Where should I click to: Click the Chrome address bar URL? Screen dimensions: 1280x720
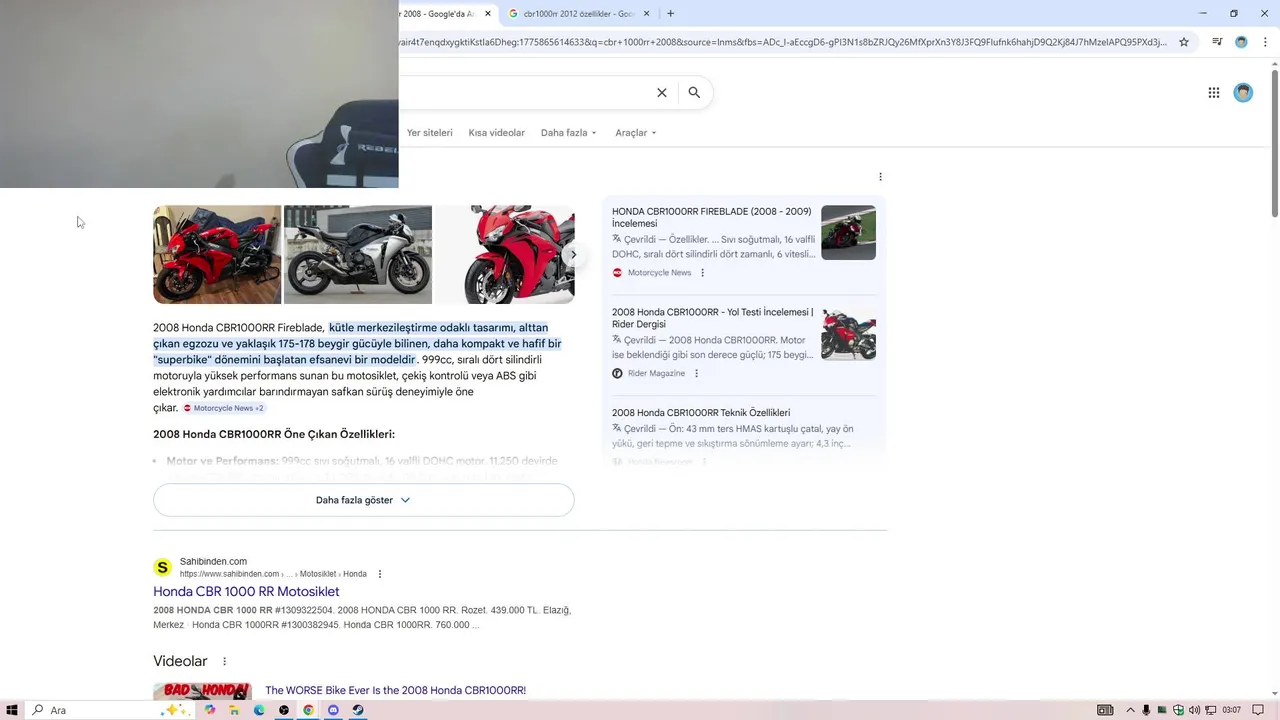[x=782, y=42]
